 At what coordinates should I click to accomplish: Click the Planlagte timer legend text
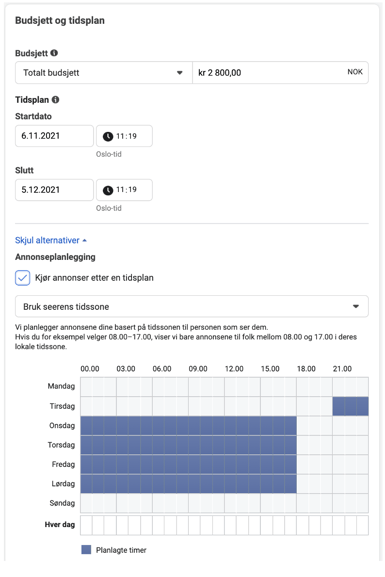coord(121,550)
